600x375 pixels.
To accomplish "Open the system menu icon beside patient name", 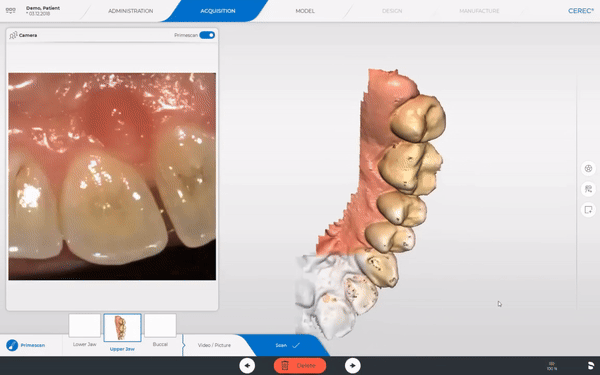I will [x=11, y=11].
